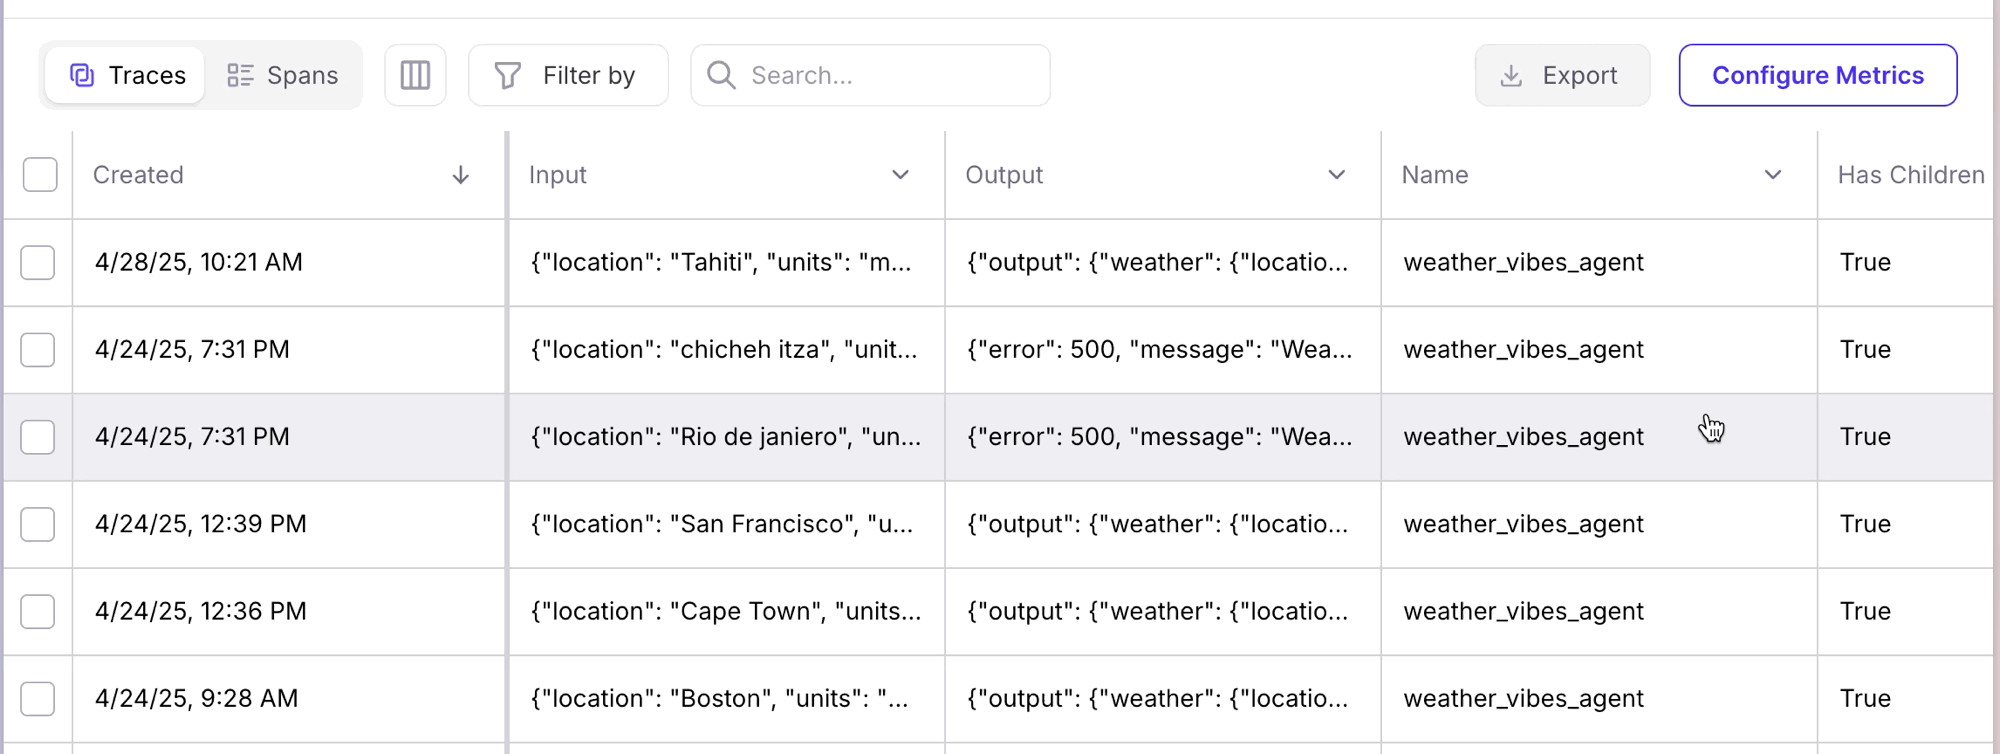
Task: Click the funnel Filter by icon
Action: click(508, 75)
